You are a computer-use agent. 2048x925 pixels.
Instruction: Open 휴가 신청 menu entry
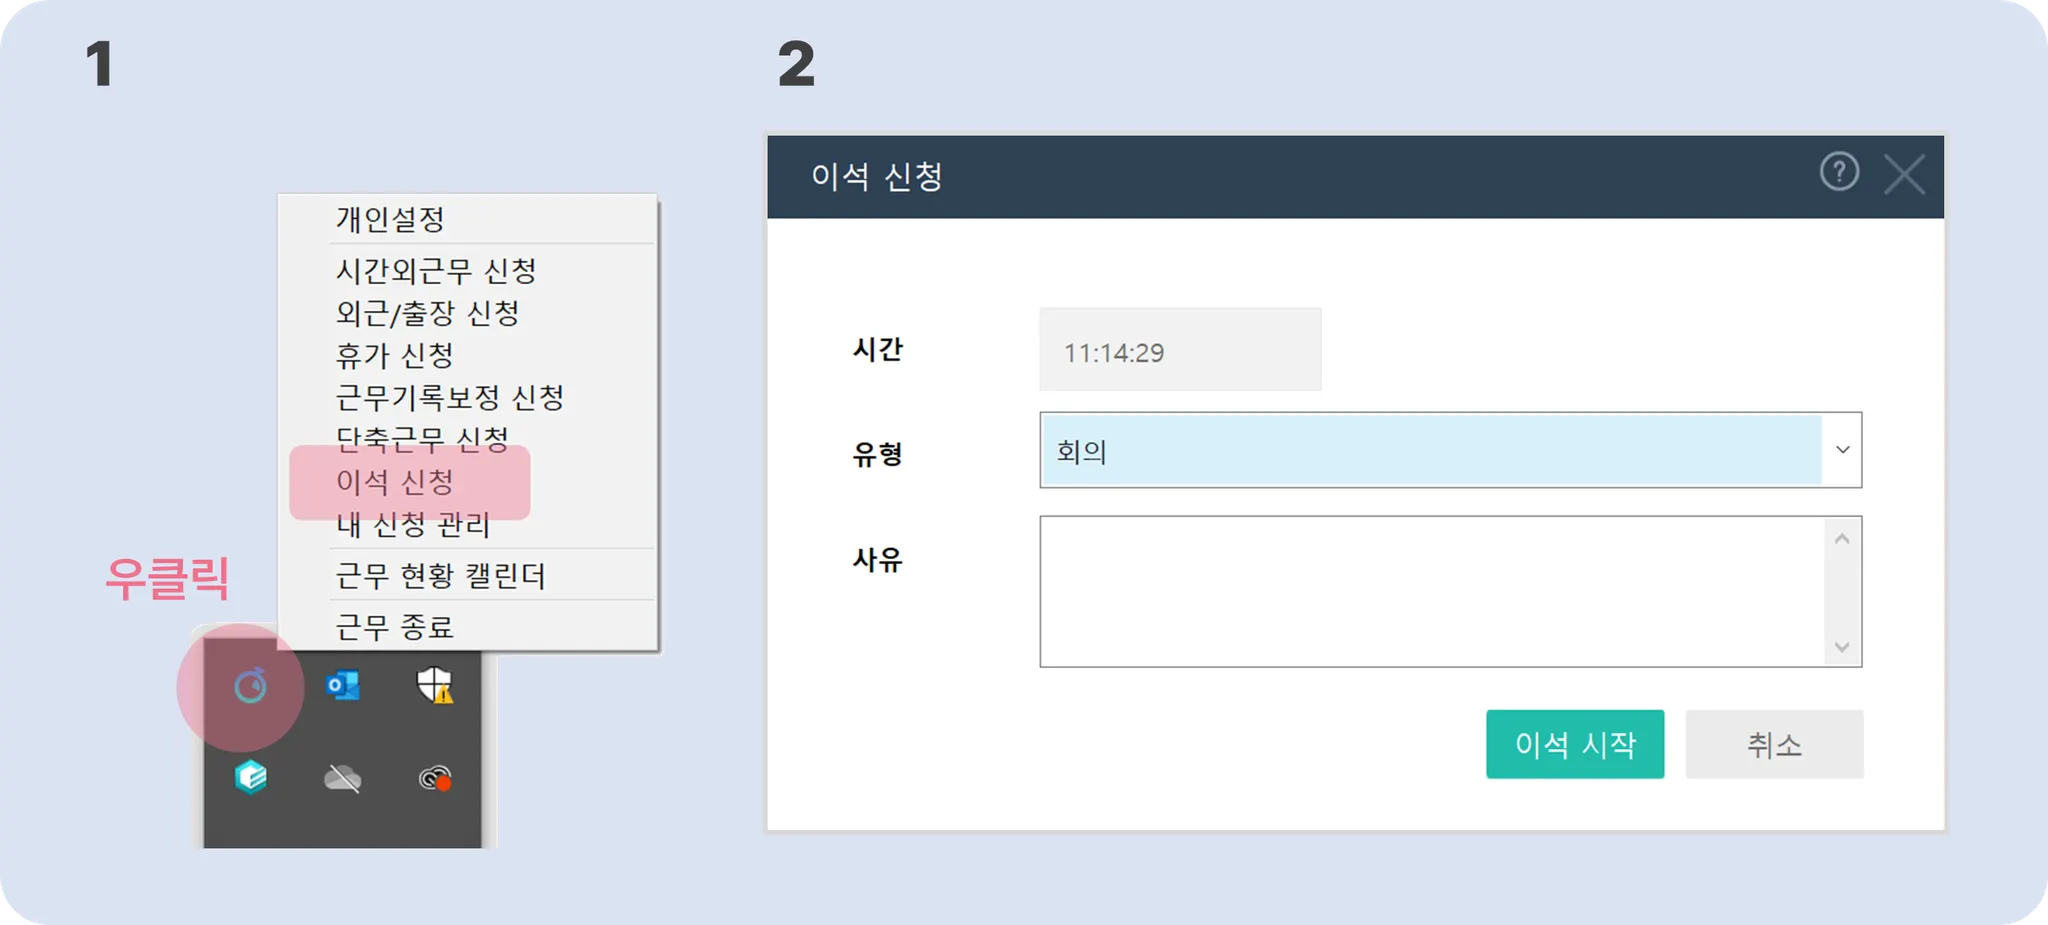pyautogui.click(x=395, y=355)
